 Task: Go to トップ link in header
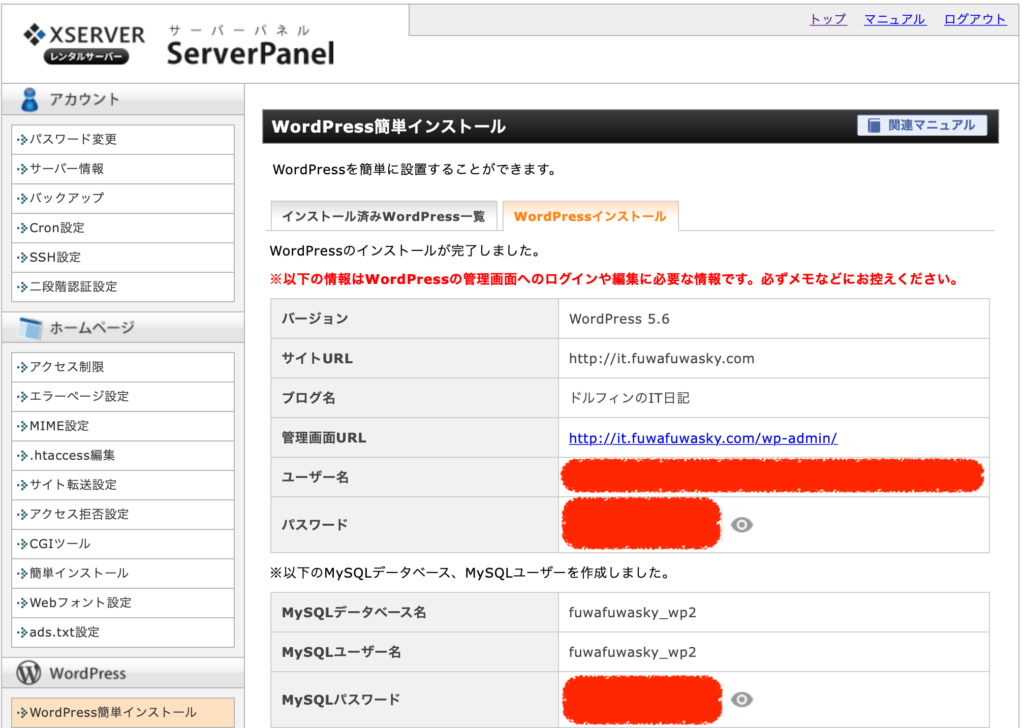[827, 19]
